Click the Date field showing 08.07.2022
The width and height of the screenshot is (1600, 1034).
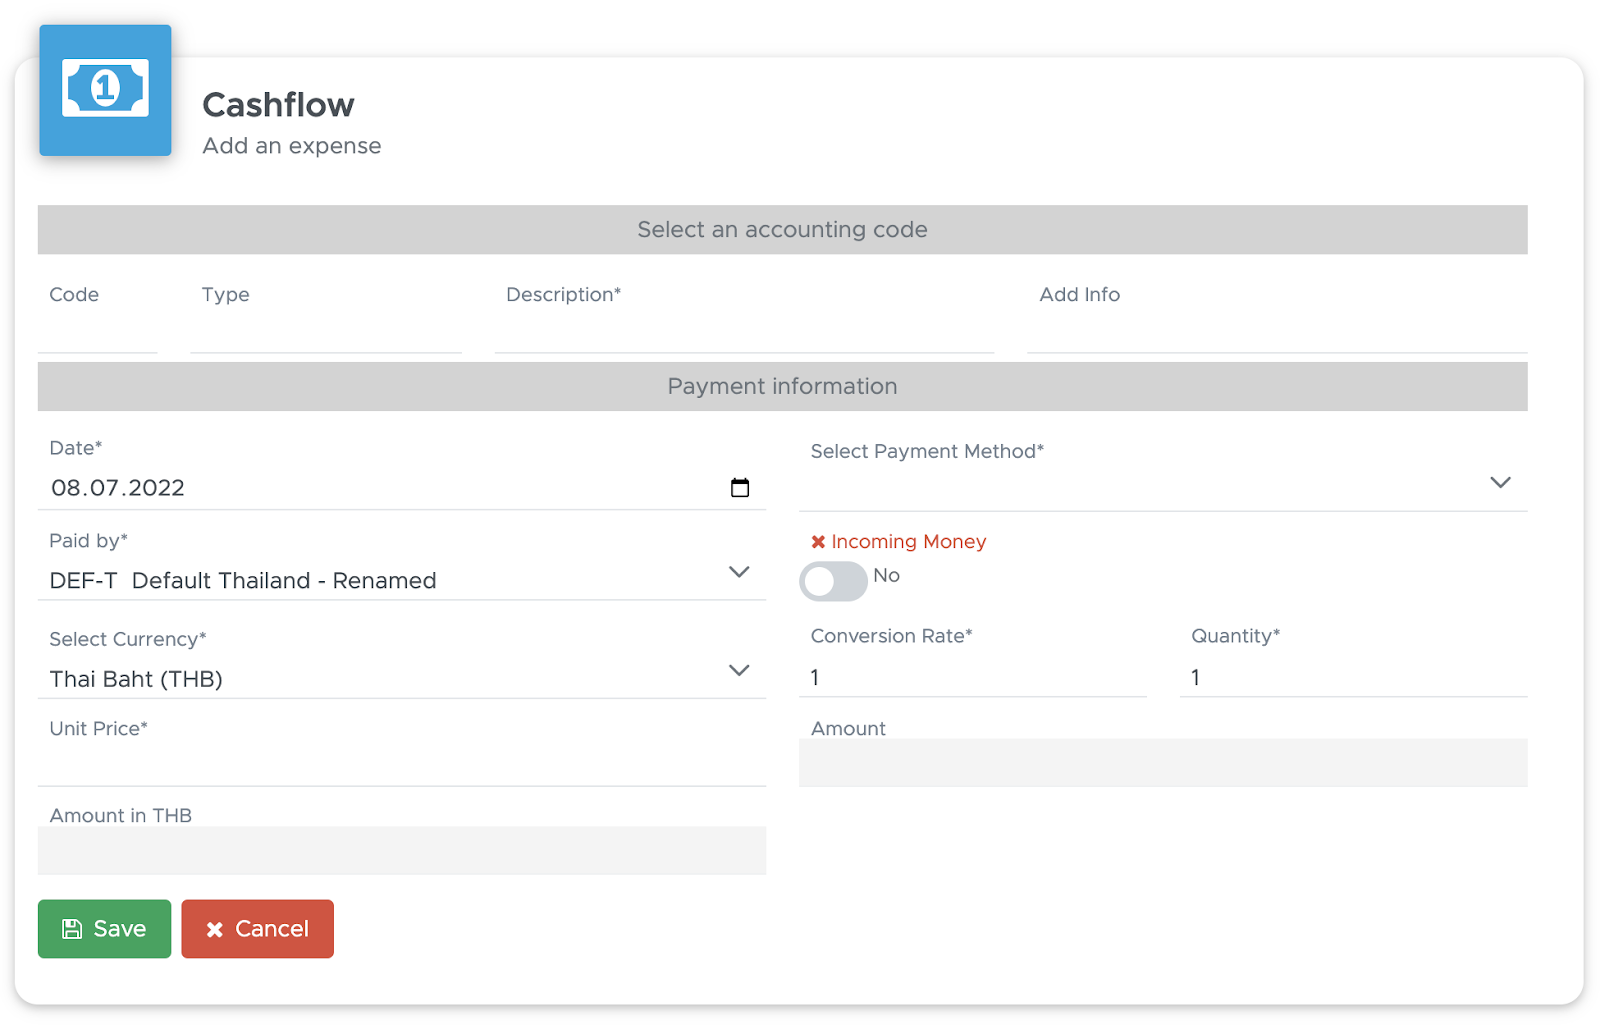402,488
